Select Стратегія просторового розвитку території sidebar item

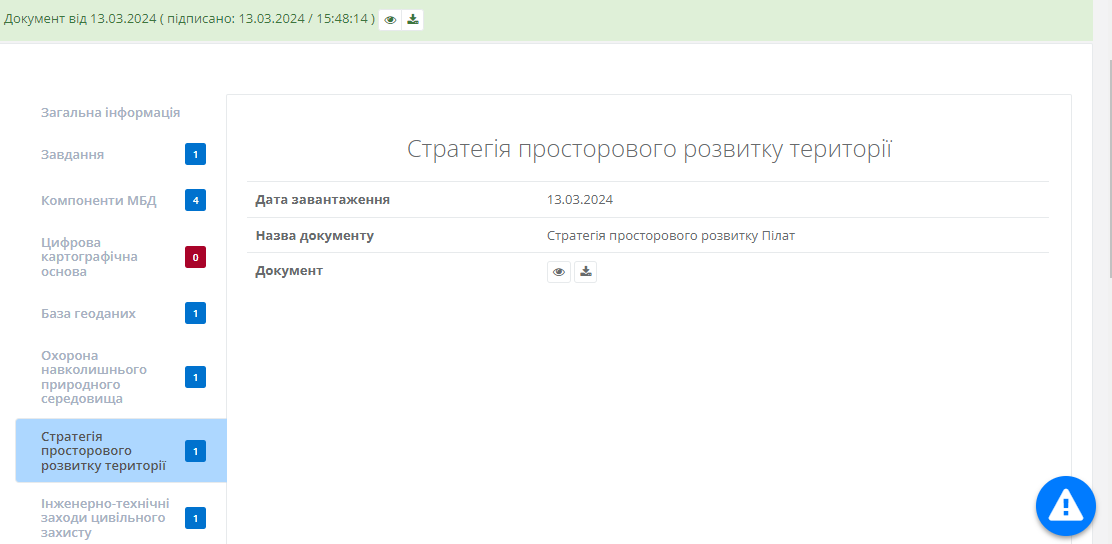coord(103,451)
